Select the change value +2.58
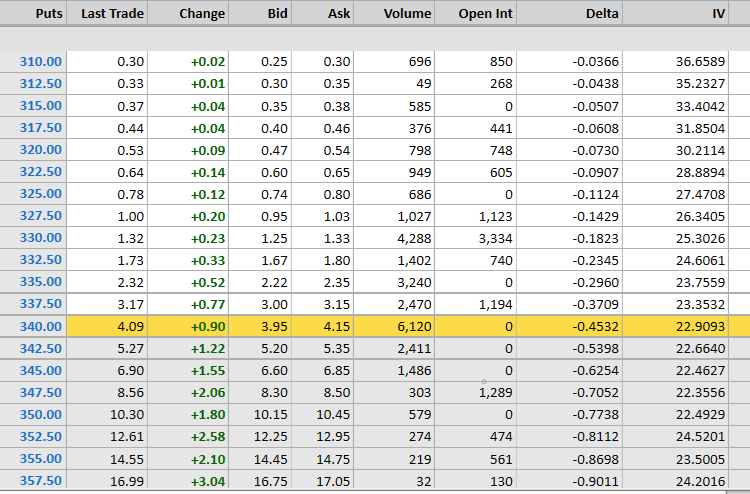This screenshot has height=494, width=750. coord(208,437)
